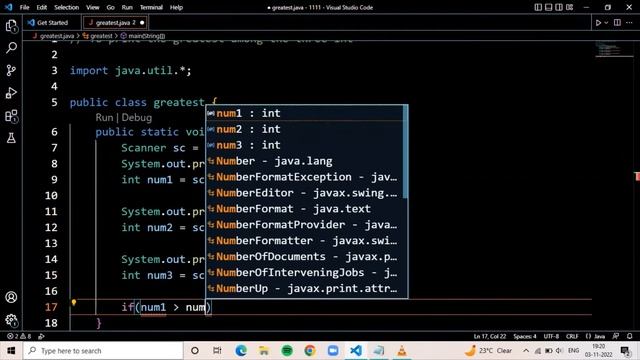Click UTF-8 encoding in status bar

(551, 336)
